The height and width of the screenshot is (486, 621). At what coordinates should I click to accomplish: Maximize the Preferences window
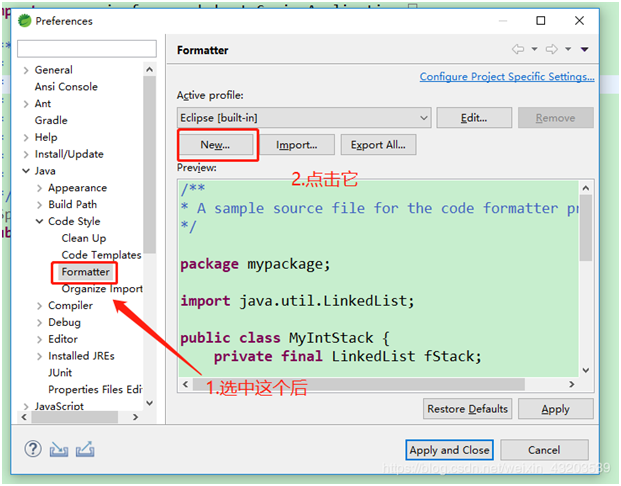[541, 20]
